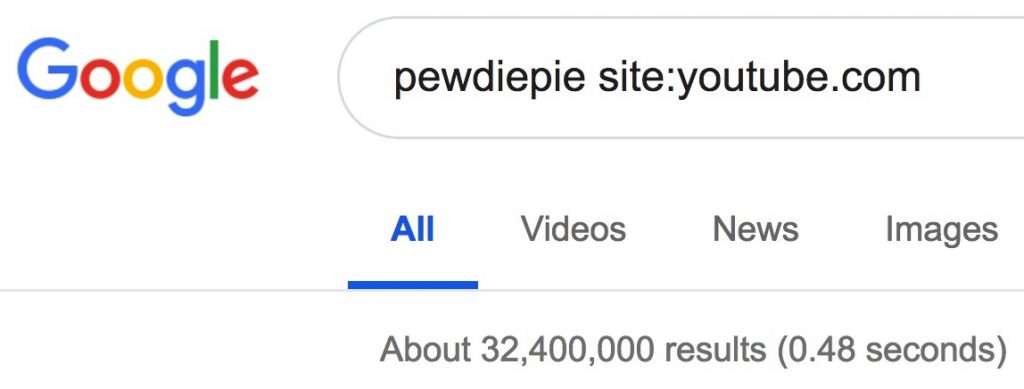This screenshot has height=389, width=1024.
Task: Click the blue capital G in the Google logo
Action: (x=48, y=68)
